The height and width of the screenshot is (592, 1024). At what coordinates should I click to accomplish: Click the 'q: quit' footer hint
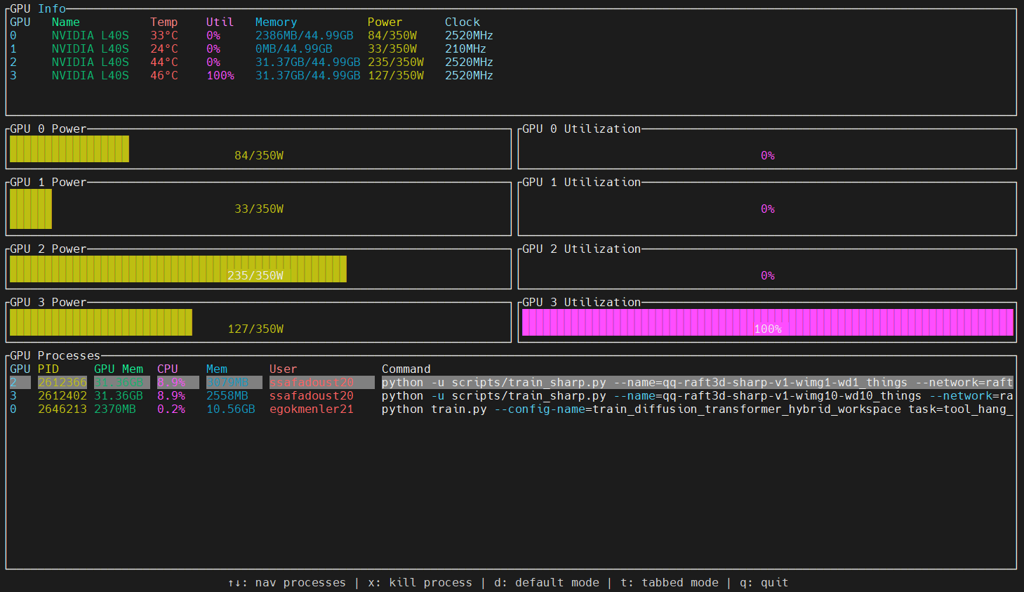[764, 582]
